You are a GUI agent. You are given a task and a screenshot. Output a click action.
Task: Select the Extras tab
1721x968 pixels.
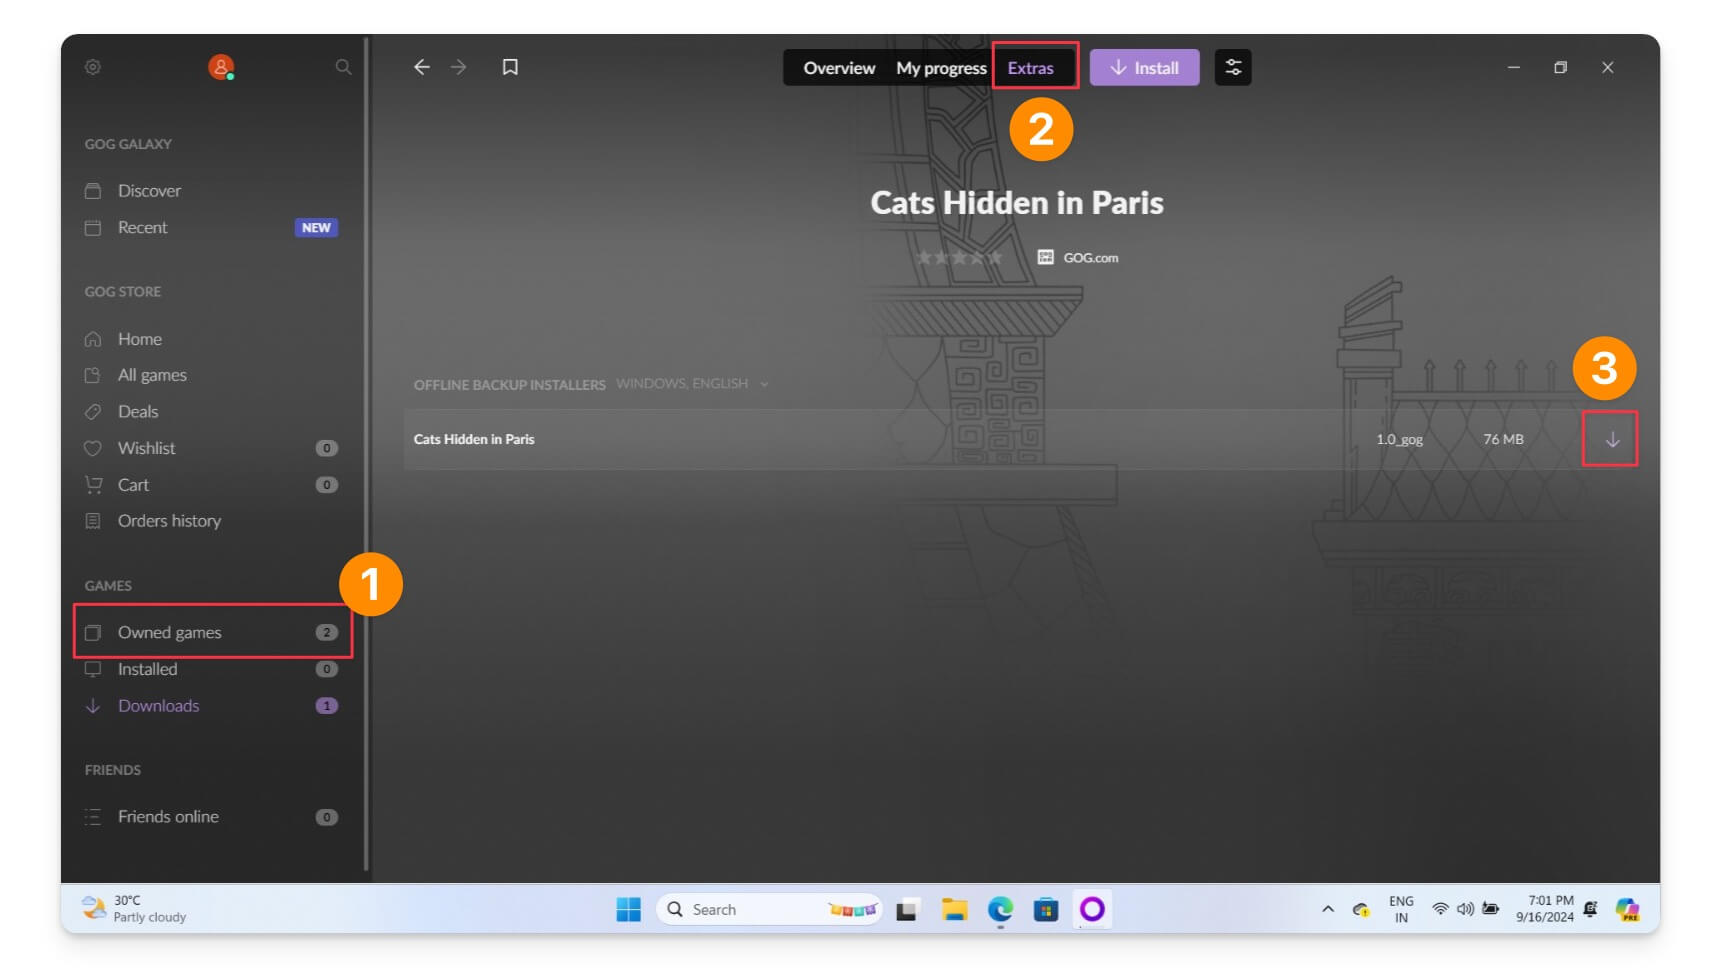(x=1031, y=68)
